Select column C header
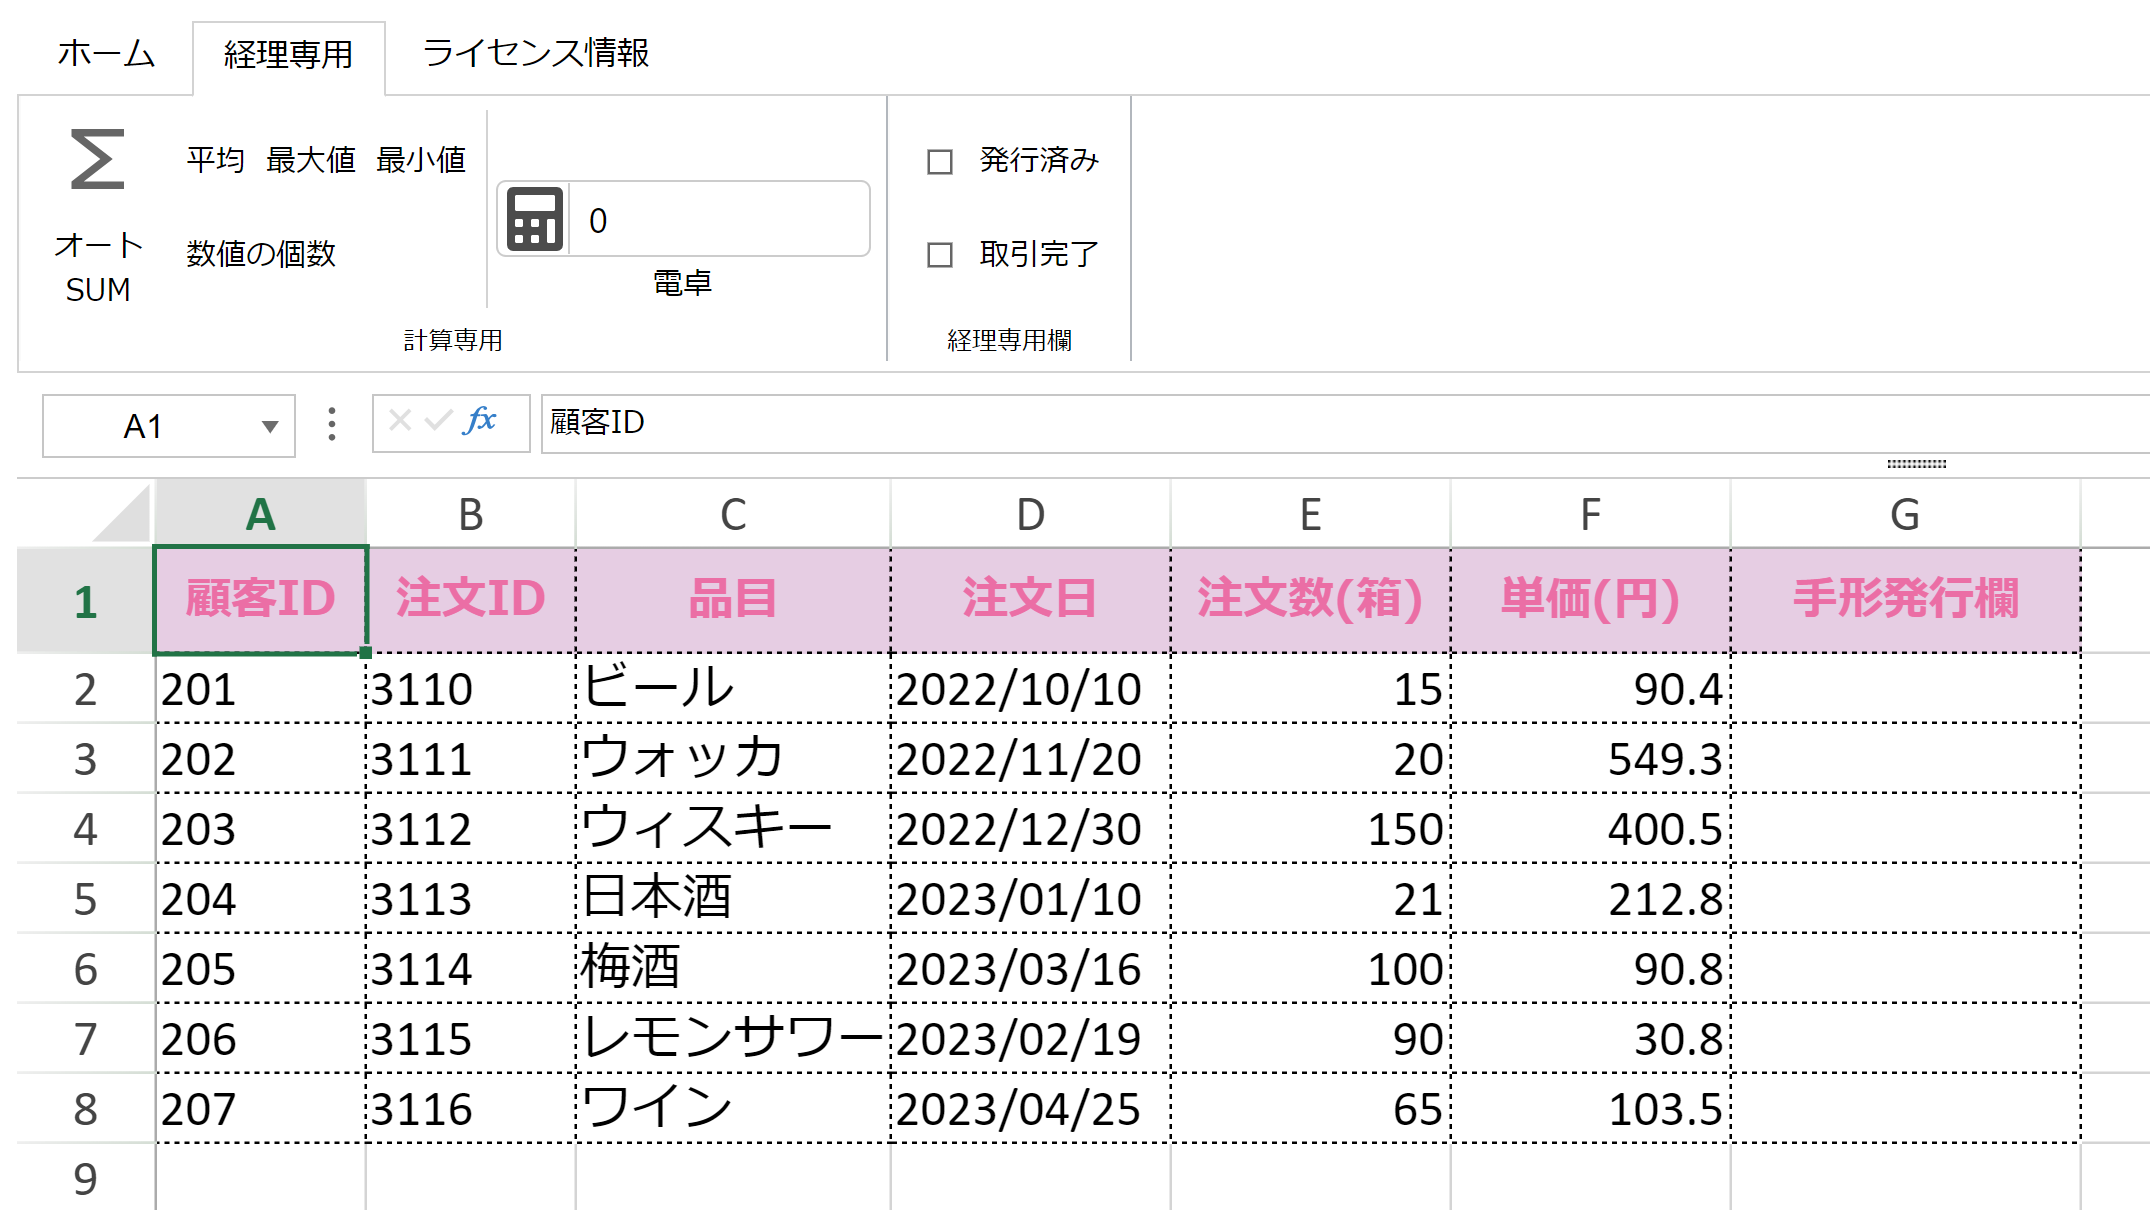This screenshot has height=1210, width=2150. coord(733,514)
